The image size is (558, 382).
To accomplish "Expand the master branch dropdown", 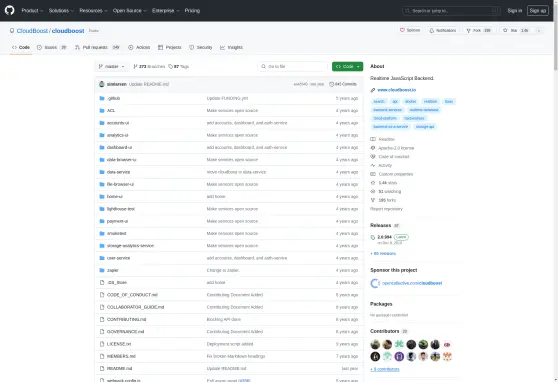I will point(111,67).
